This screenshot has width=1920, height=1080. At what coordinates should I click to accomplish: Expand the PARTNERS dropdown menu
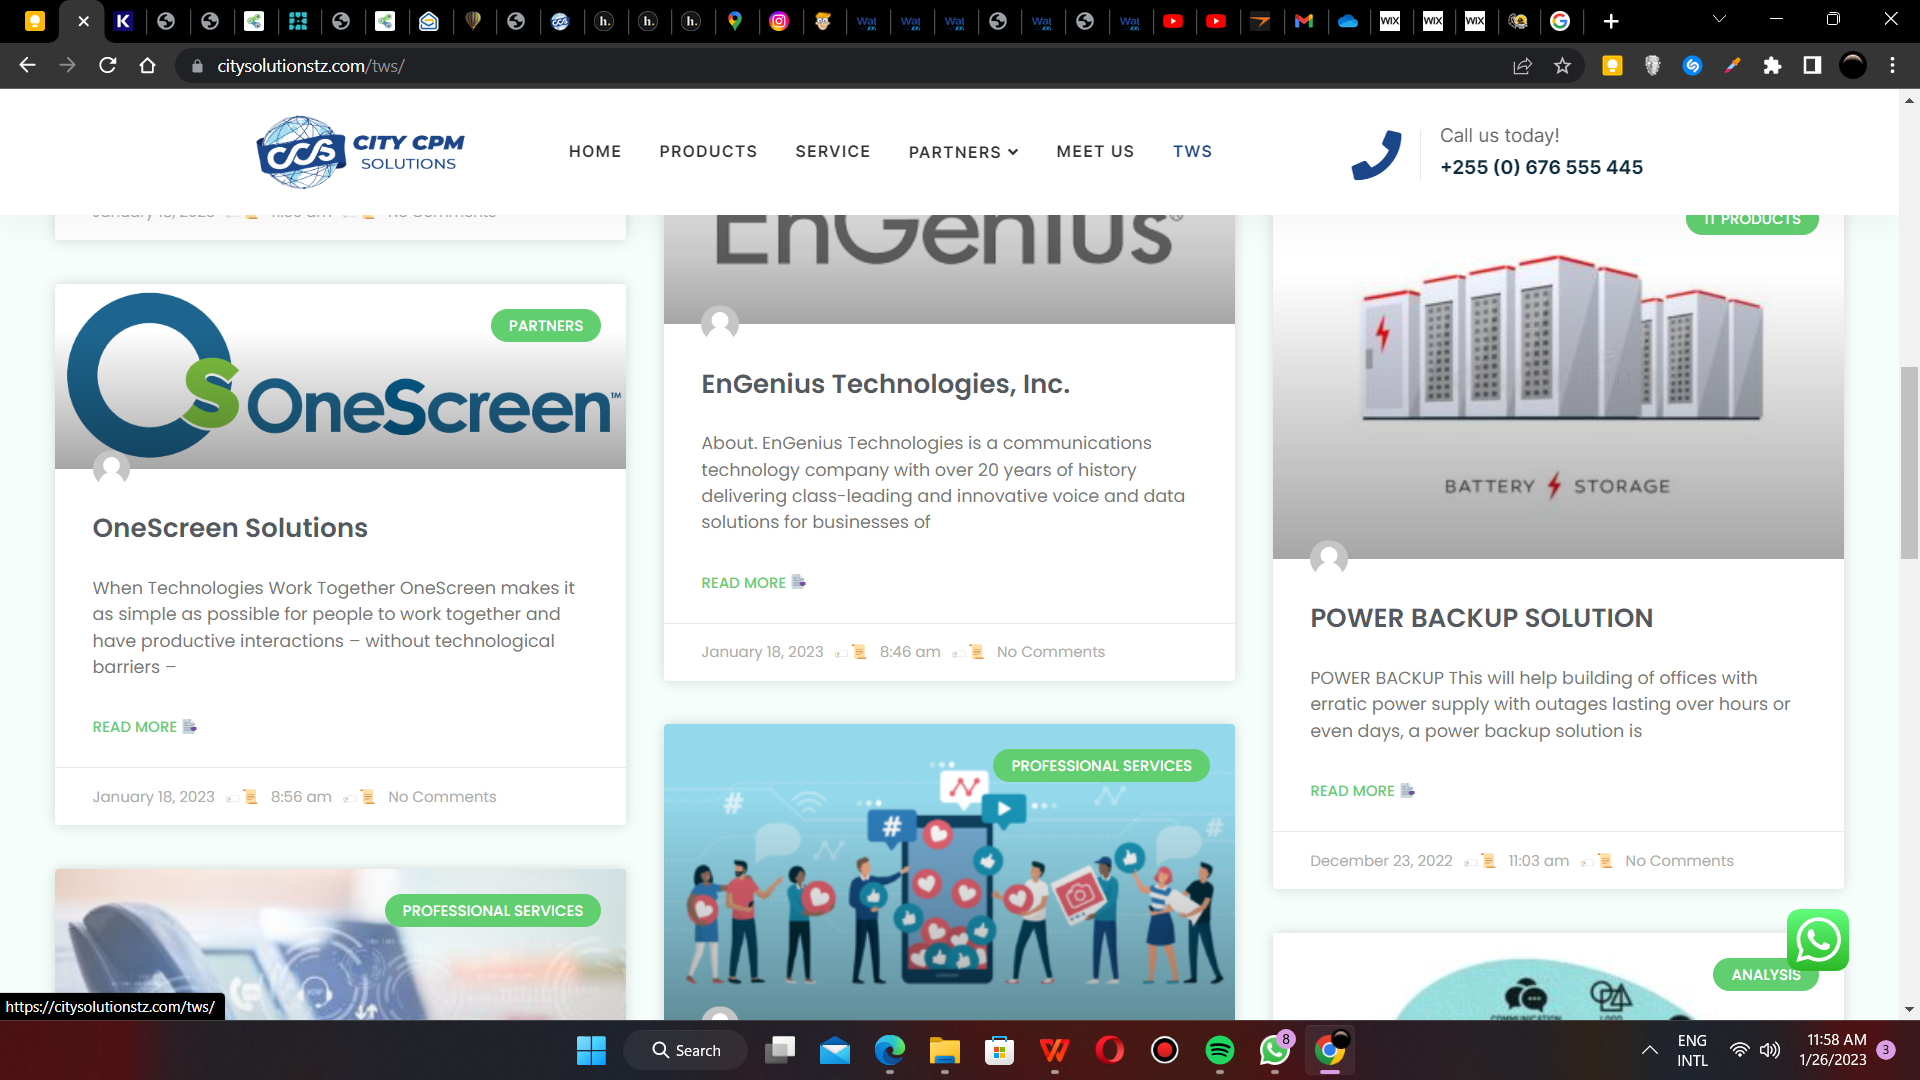pyautogui.click(x=963, y=152)
